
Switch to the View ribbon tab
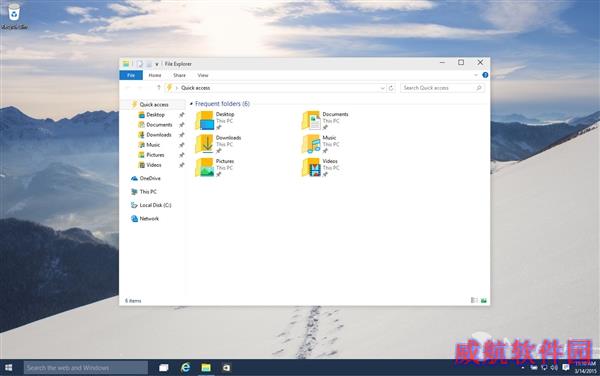point(203,75)
